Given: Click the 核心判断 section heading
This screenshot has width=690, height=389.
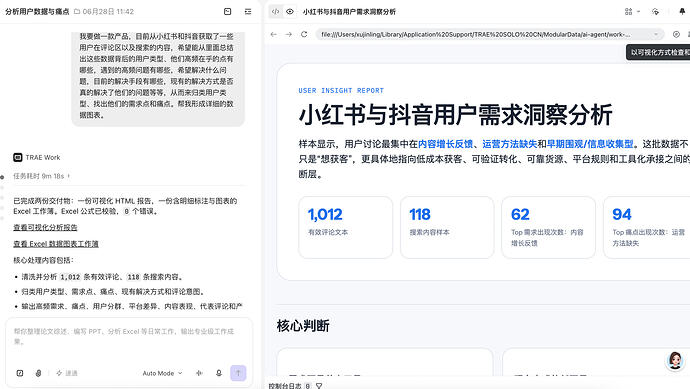Looking at the screenshot, I should (x=303, y=326).
